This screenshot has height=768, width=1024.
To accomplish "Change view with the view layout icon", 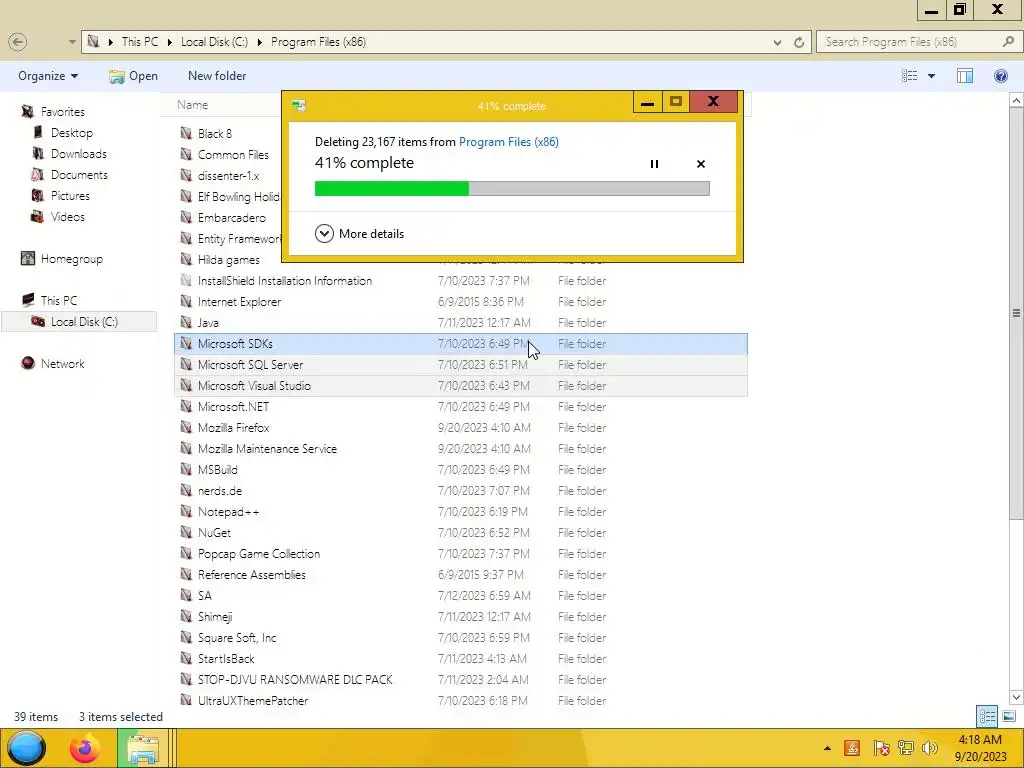I will pos(910,76).
